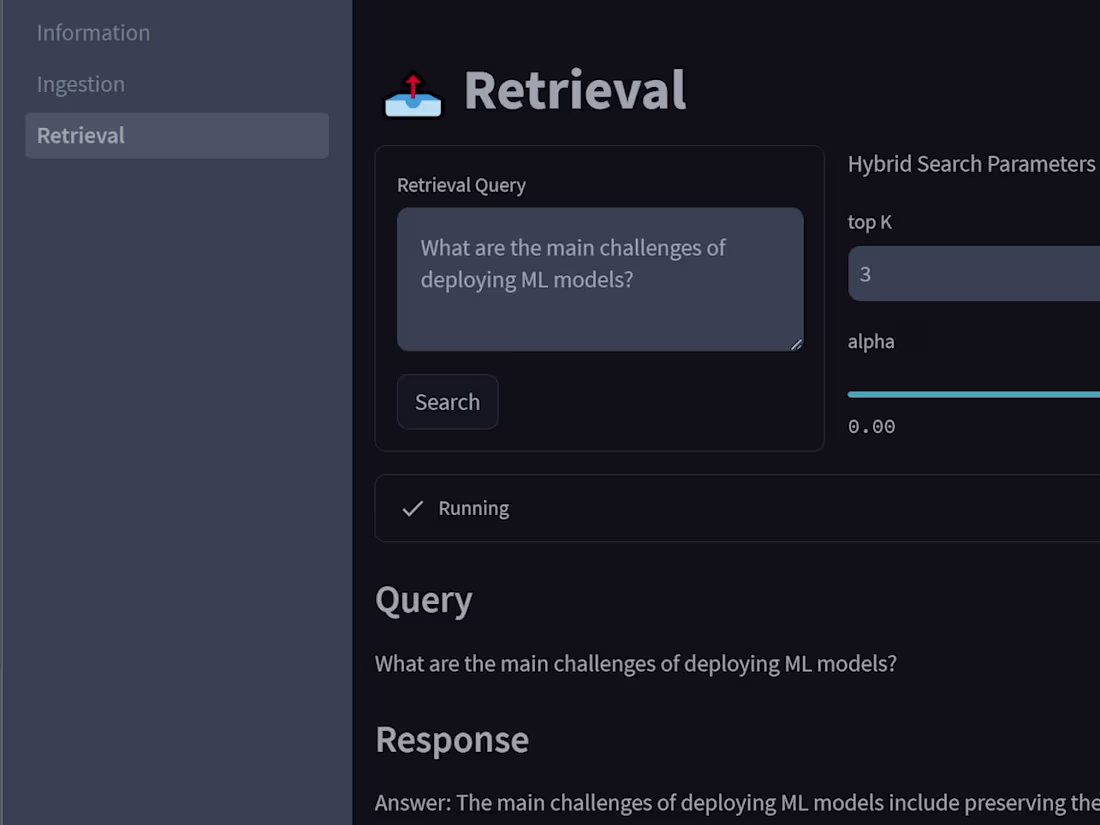Click the text area resize handle
1100x825 pixels.
pos(796,344)
